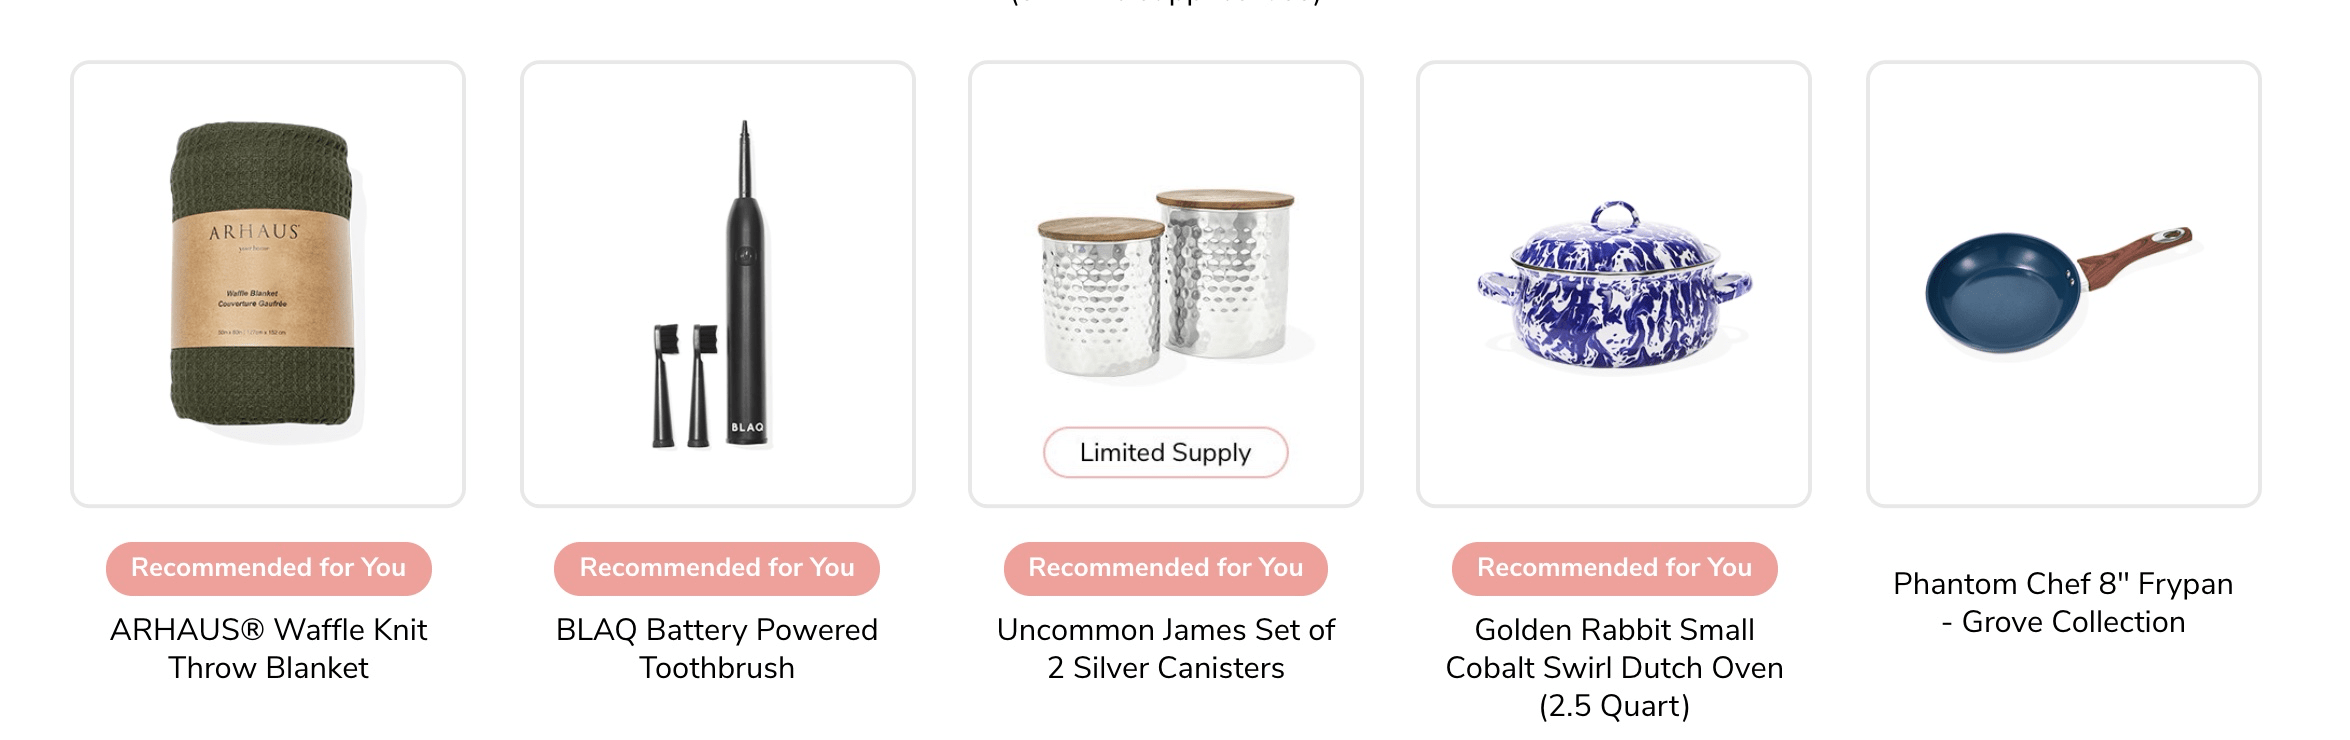Open Phantom Chef 8" Frypan Grove Collection link
Viewport: 2350px width, 740px height.
point(2063,603)
